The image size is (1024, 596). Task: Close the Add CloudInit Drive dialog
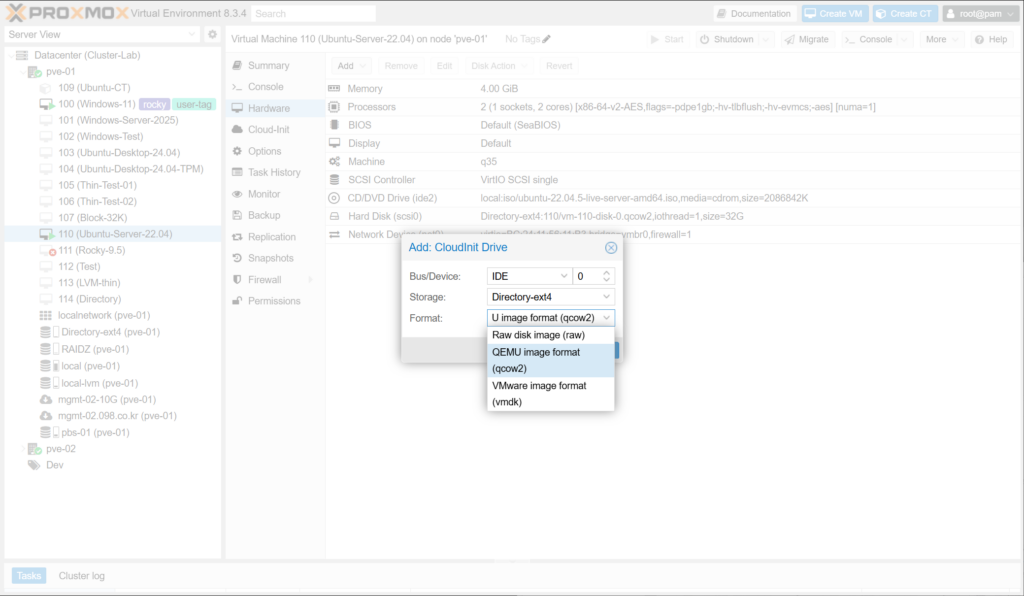point(611,248)
